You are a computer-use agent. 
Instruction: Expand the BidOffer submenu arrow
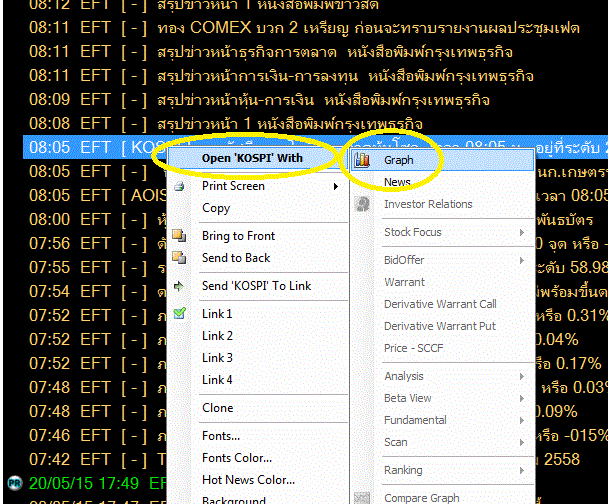(522, 260)
